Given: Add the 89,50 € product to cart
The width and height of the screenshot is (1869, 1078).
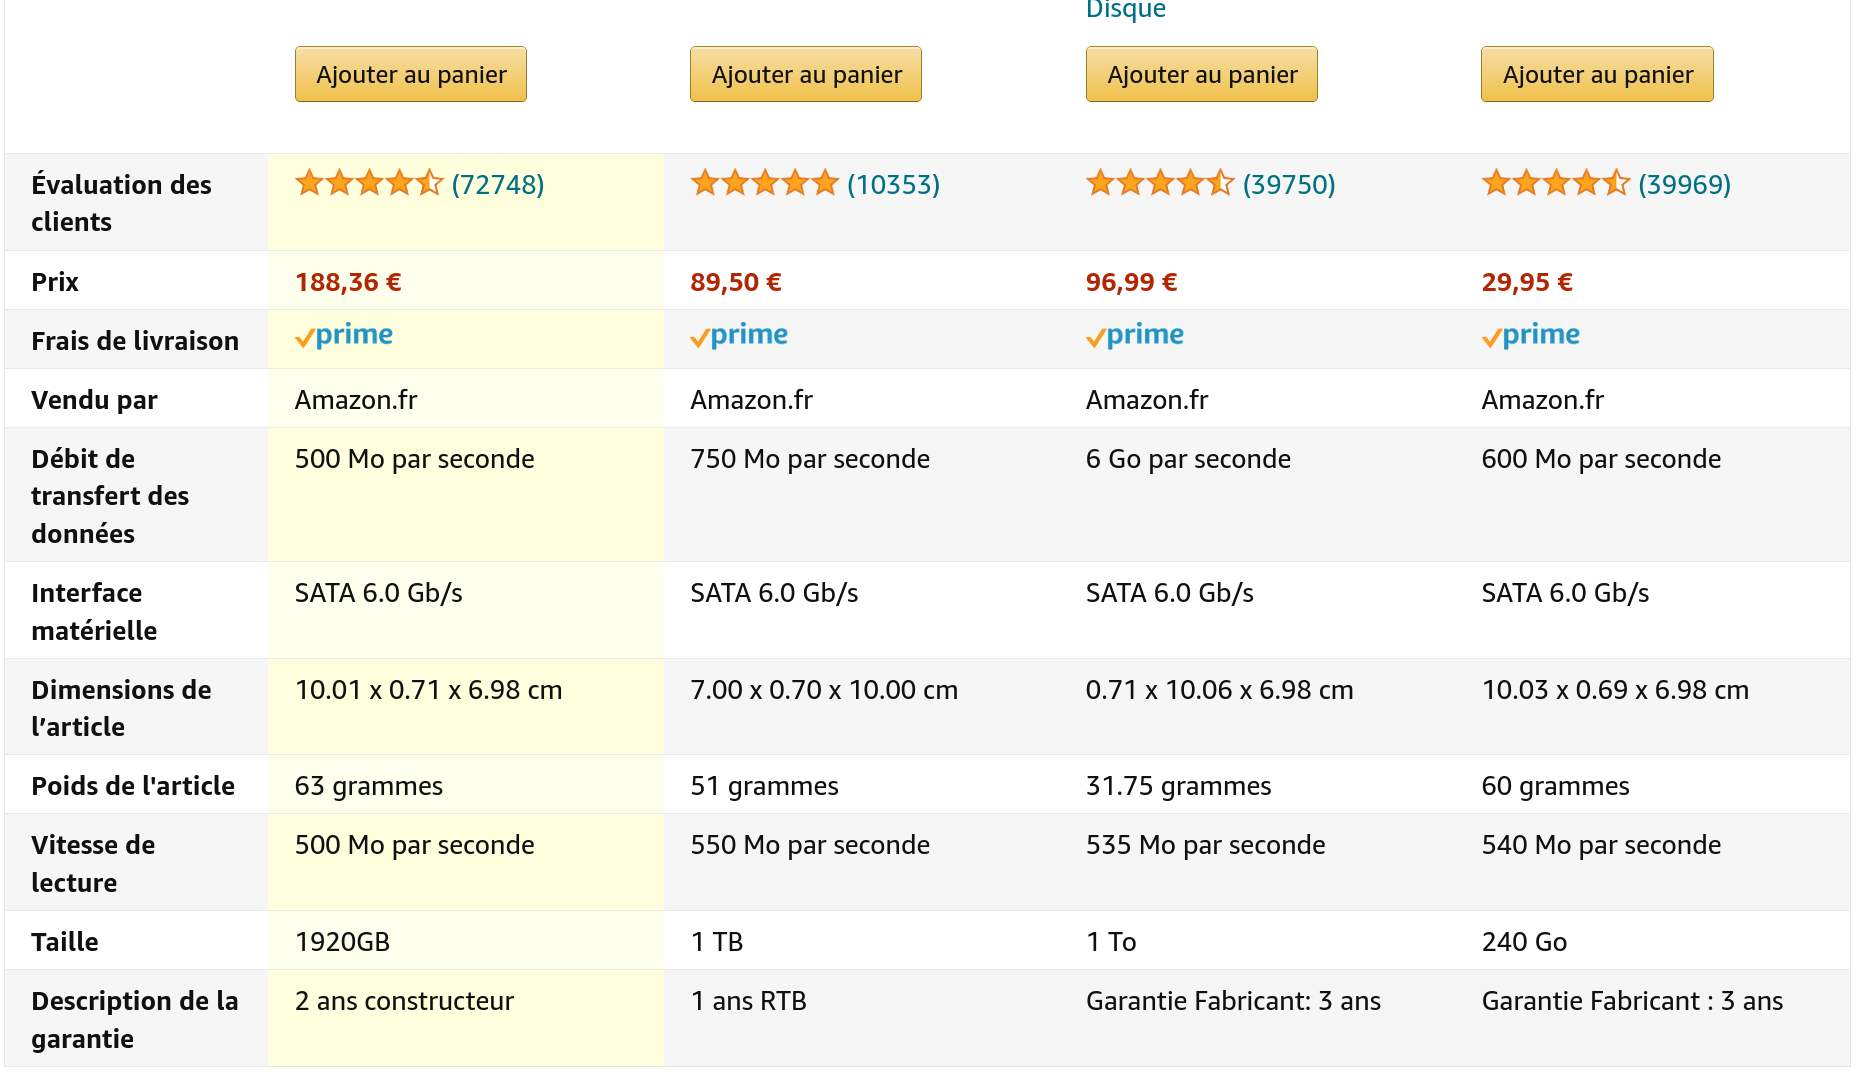Looking at the screenshot, I should 806,75.
